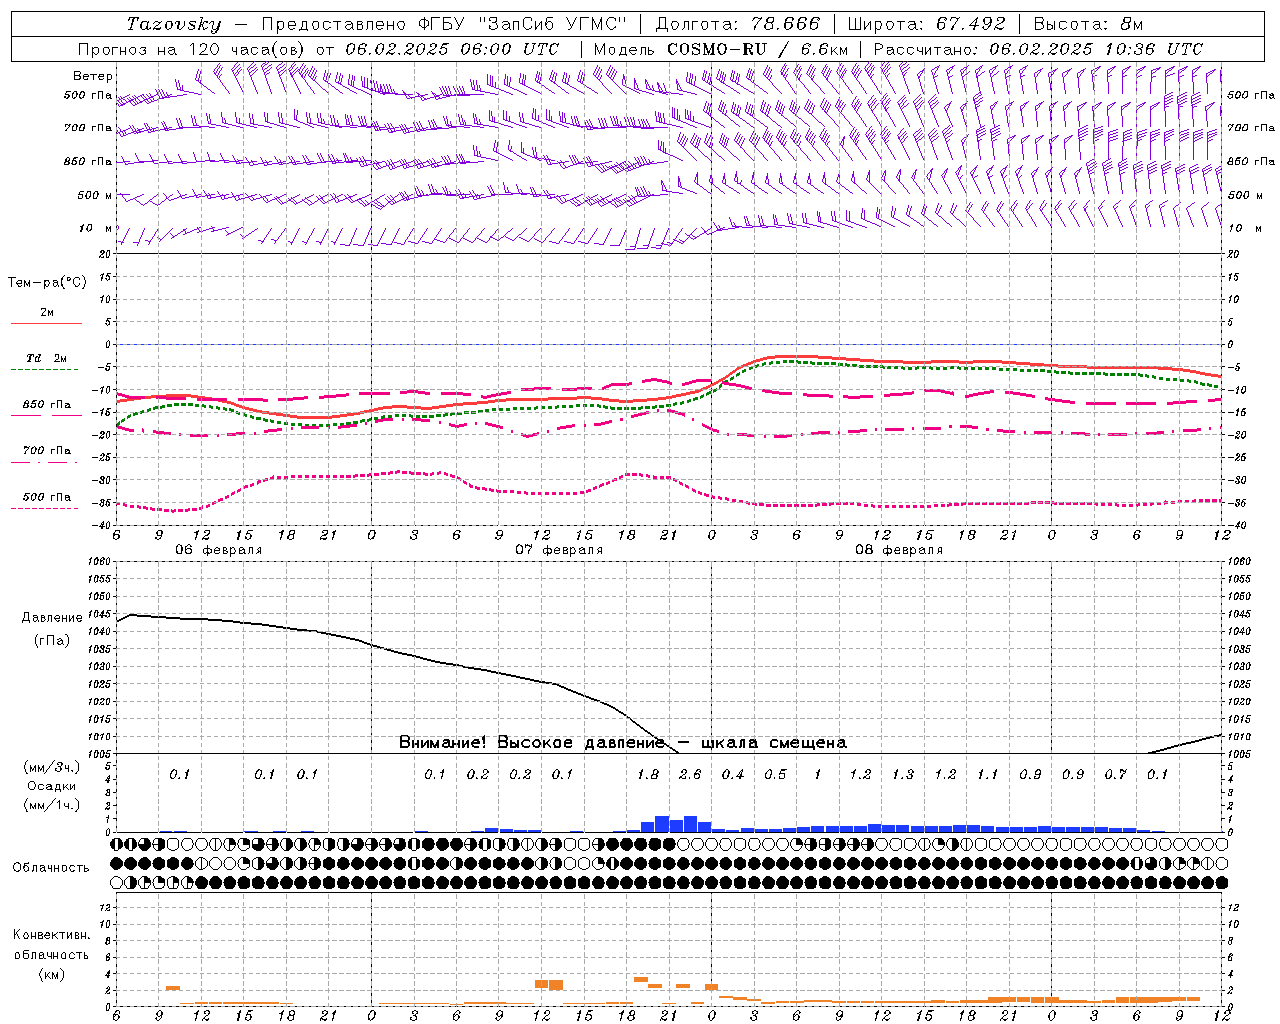Click the station name Tazovsky in the header

click(x=174, y=24)
